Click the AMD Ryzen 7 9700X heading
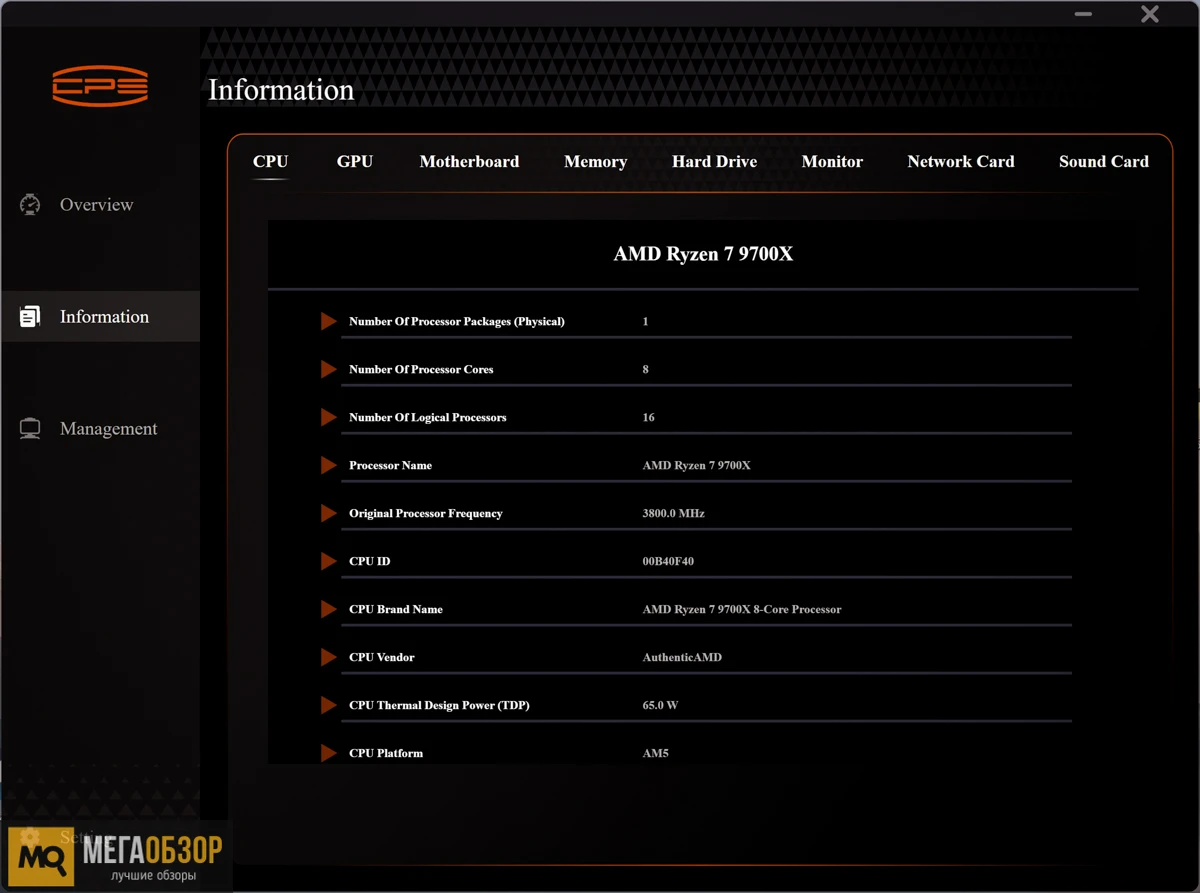This screenshot has width=1200, height=893. [703, 254]
